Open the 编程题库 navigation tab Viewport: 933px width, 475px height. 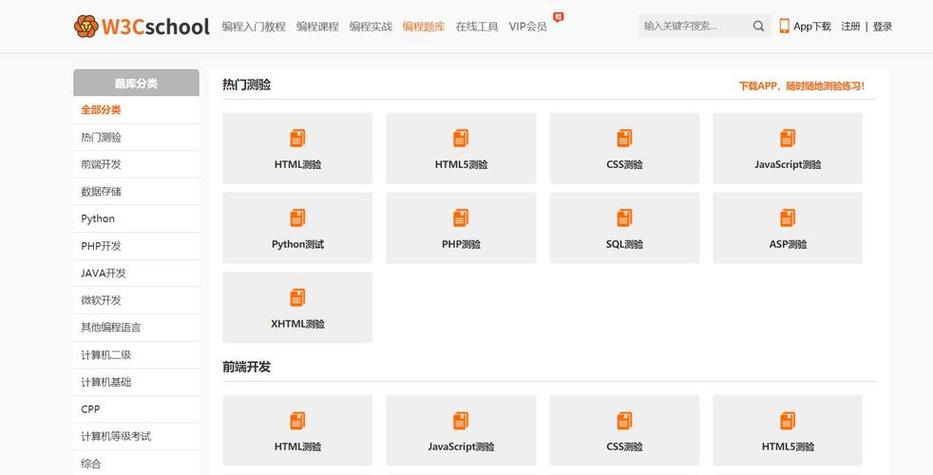pos(424,27)
